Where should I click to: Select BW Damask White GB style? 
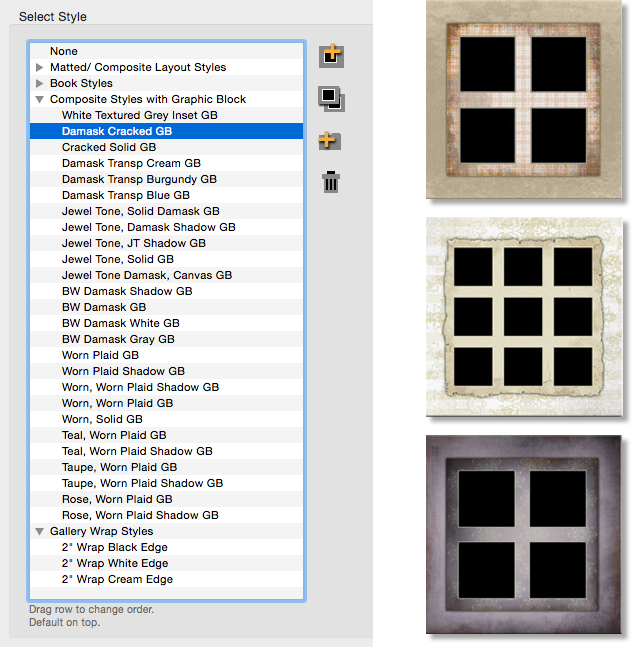[x=120, y=324]
